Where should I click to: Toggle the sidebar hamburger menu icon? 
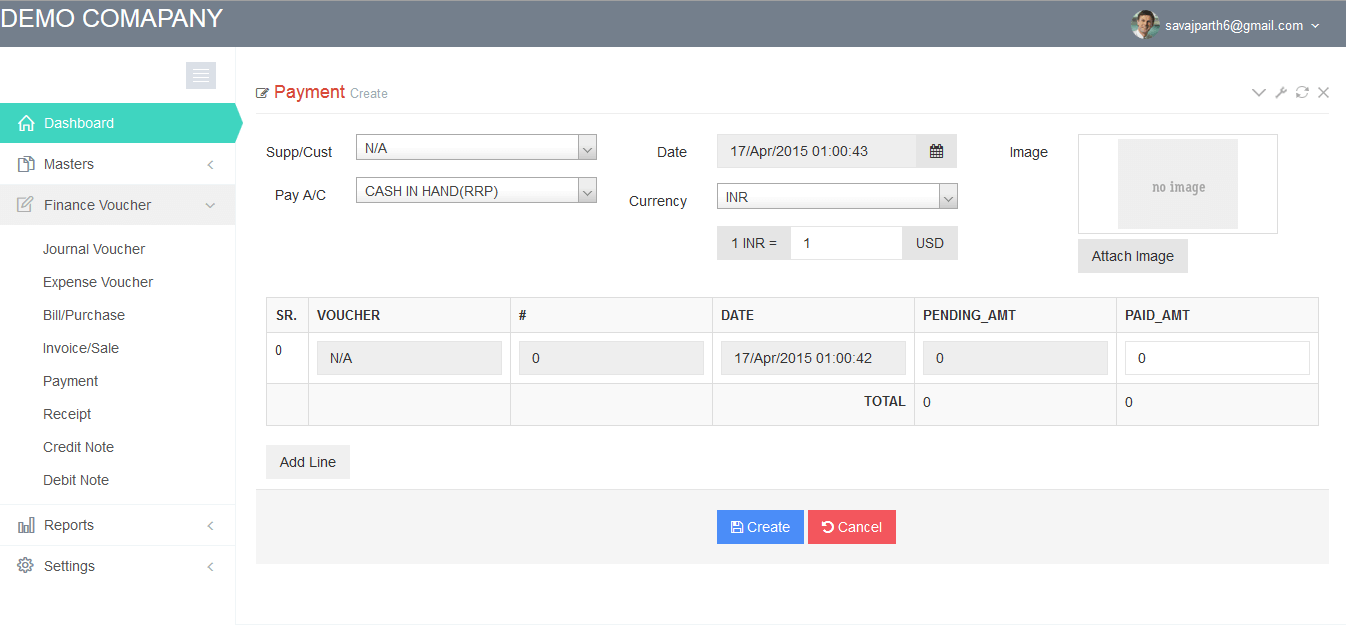click(201, 75)
